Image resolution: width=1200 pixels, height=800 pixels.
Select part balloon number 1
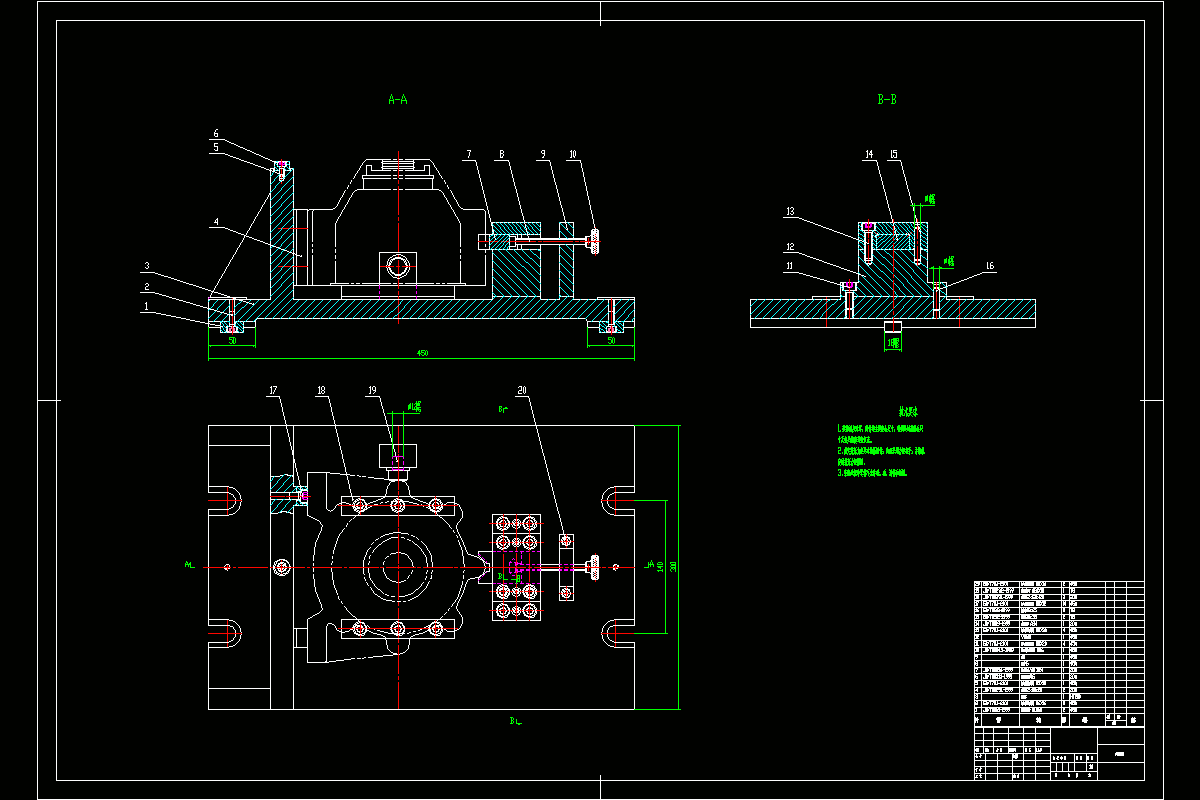click(145, 306)
